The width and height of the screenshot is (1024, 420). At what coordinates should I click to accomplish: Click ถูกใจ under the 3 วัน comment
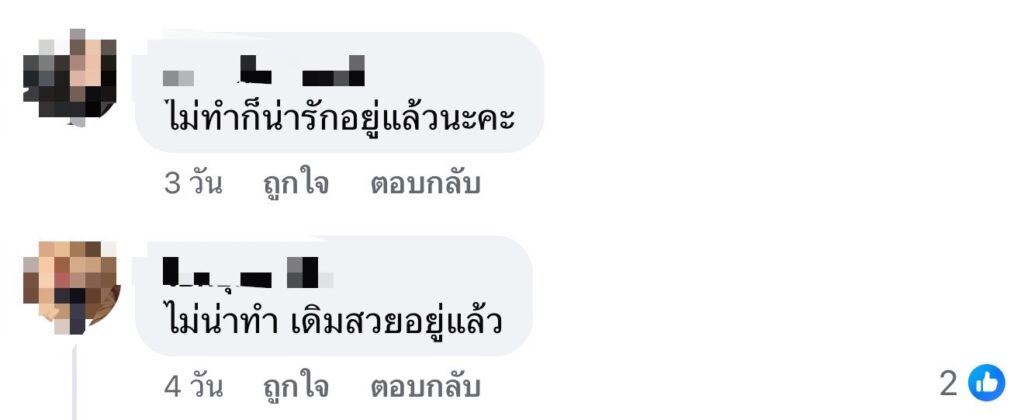point(295,184)
